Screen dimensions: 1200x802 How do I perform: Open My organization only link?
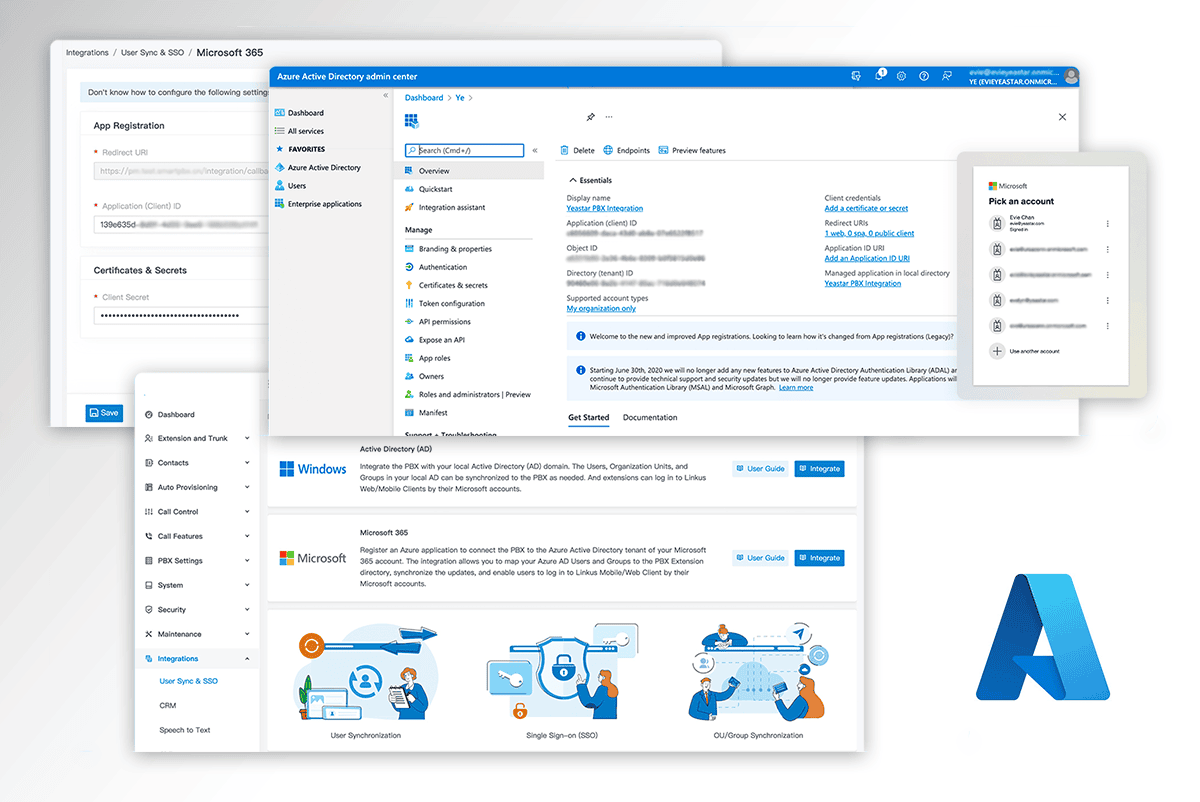(601, 309)
